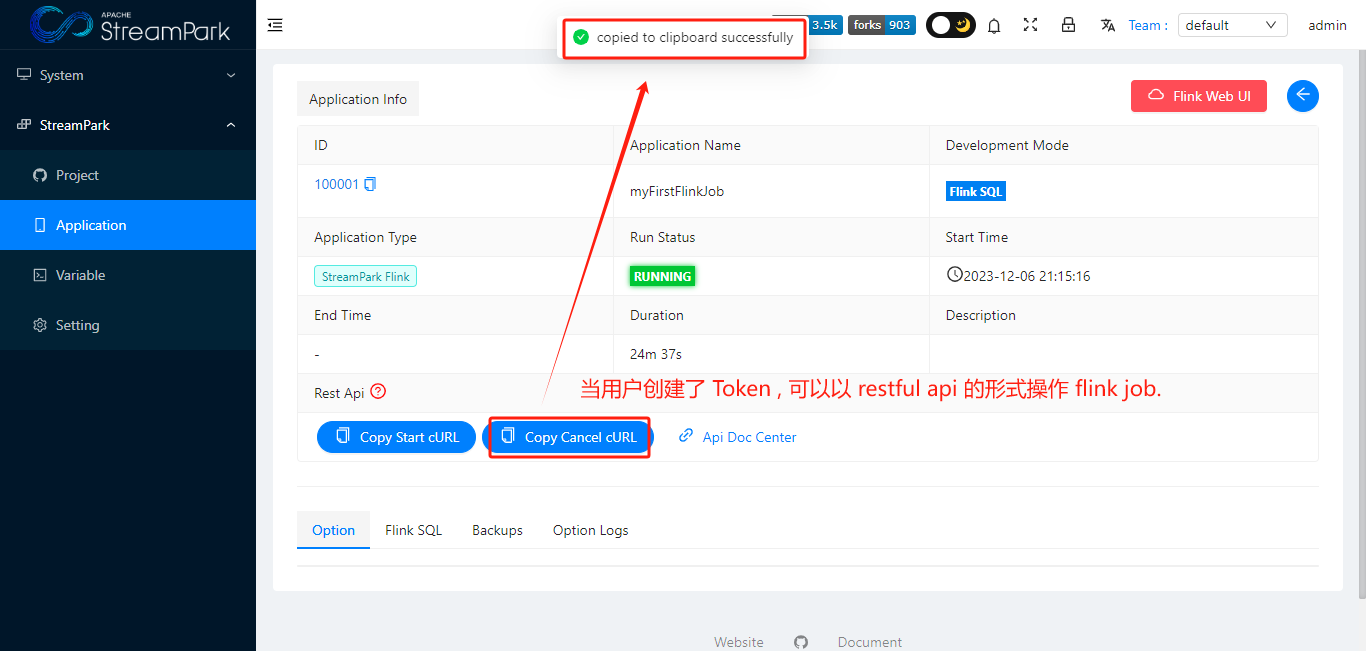
Task: Open the Option Logs tab
Action: [590, 529]
